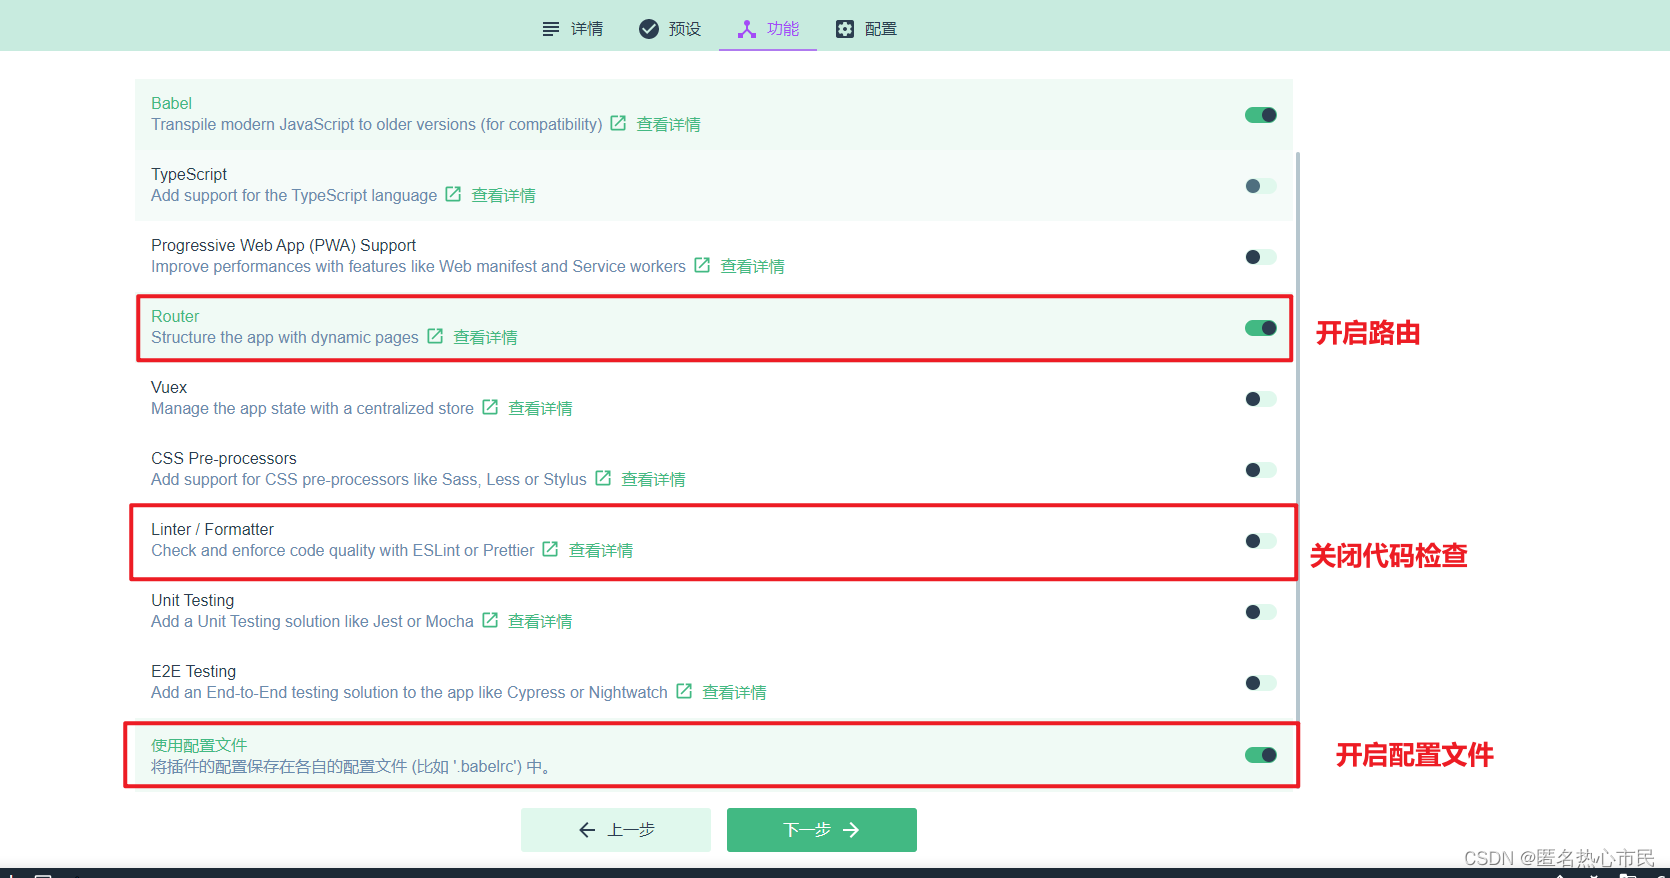Click external link icon in Router row

tap(435, 336)
